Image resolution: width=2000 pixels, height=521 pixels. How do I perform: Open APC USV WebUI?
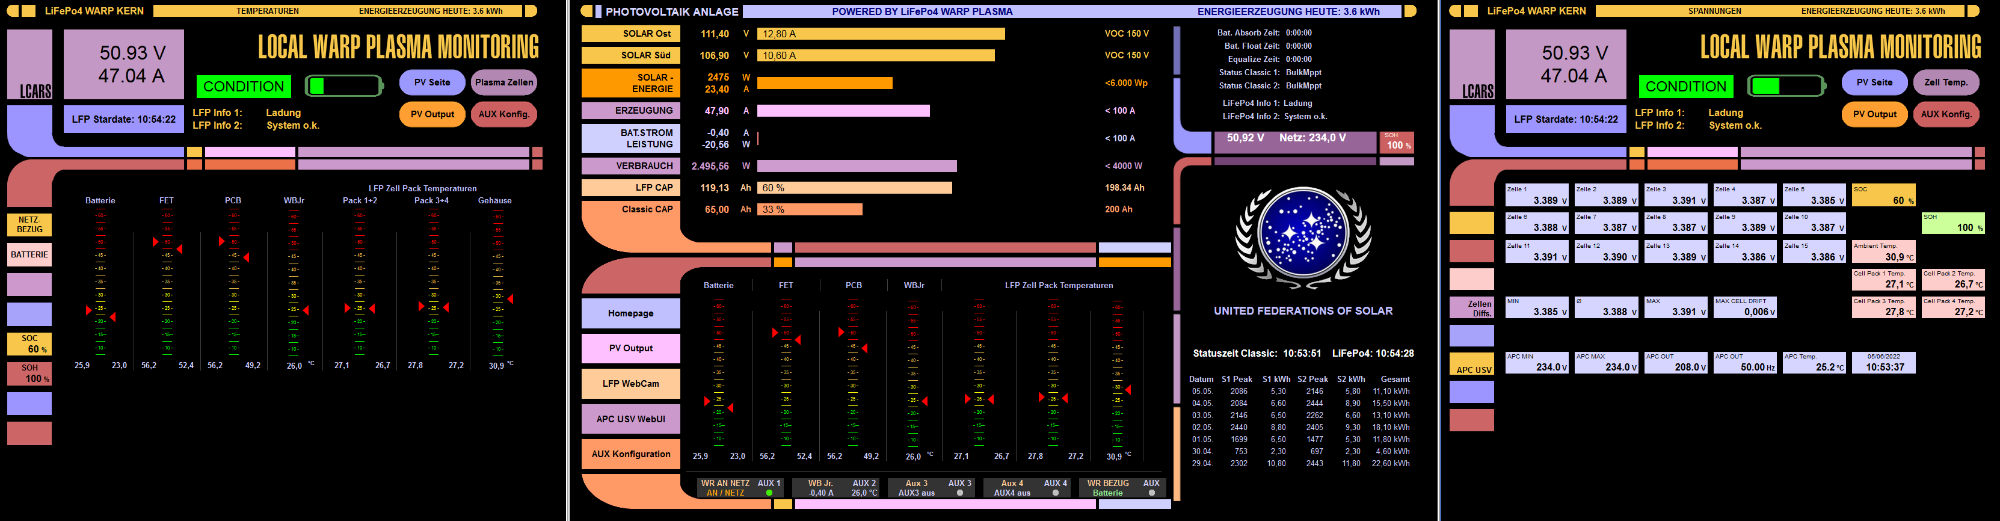[x=630, y=419]
